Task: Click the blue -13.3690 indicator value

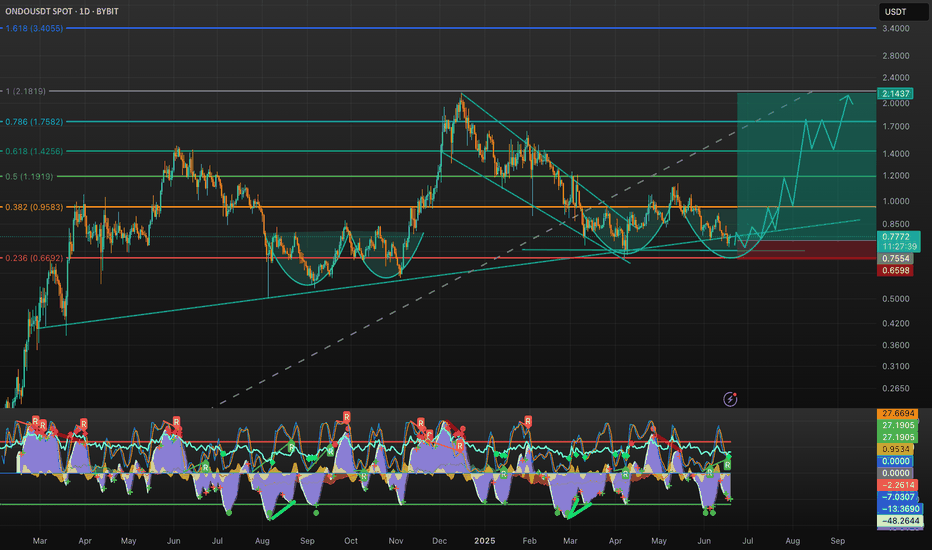Action: 900,509
